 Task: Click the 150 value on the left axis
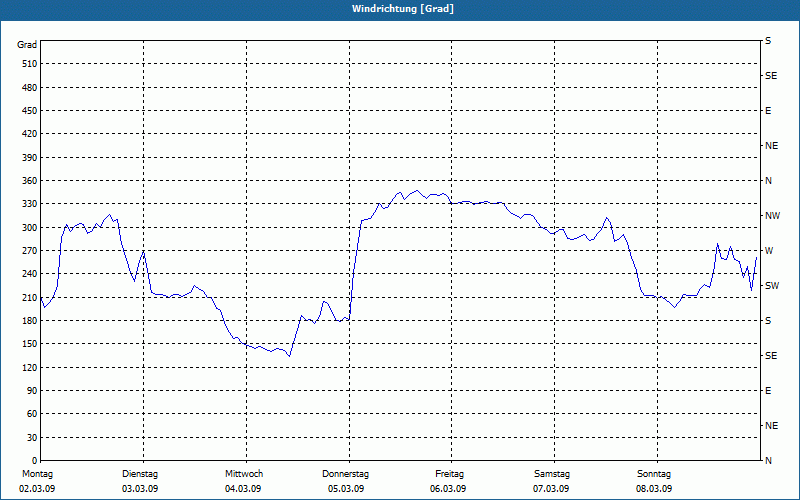(x=30, y=344)
